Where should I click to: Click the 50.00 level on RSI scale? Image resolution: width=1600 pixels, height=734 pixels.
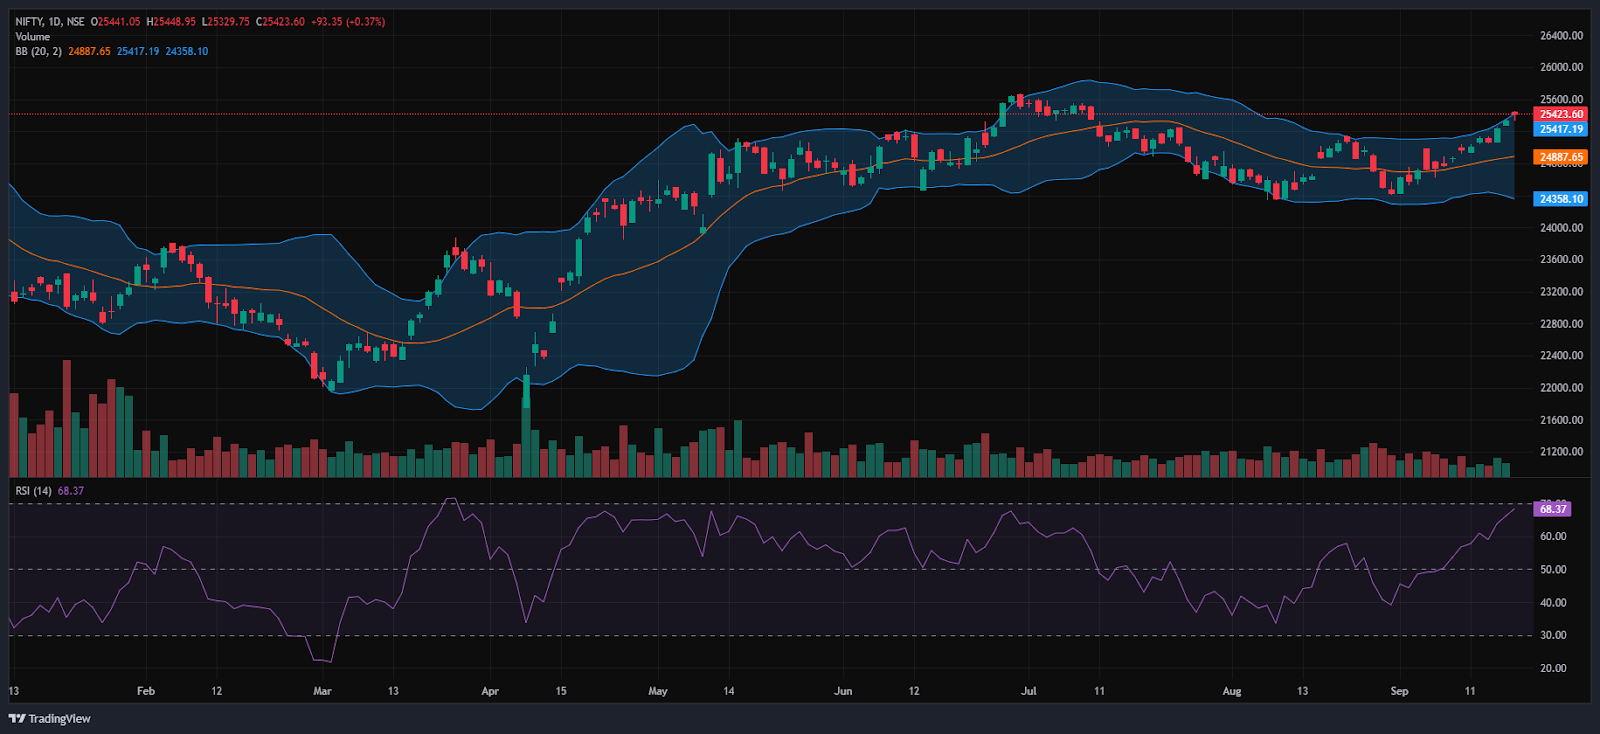(x=1553, y=570)
